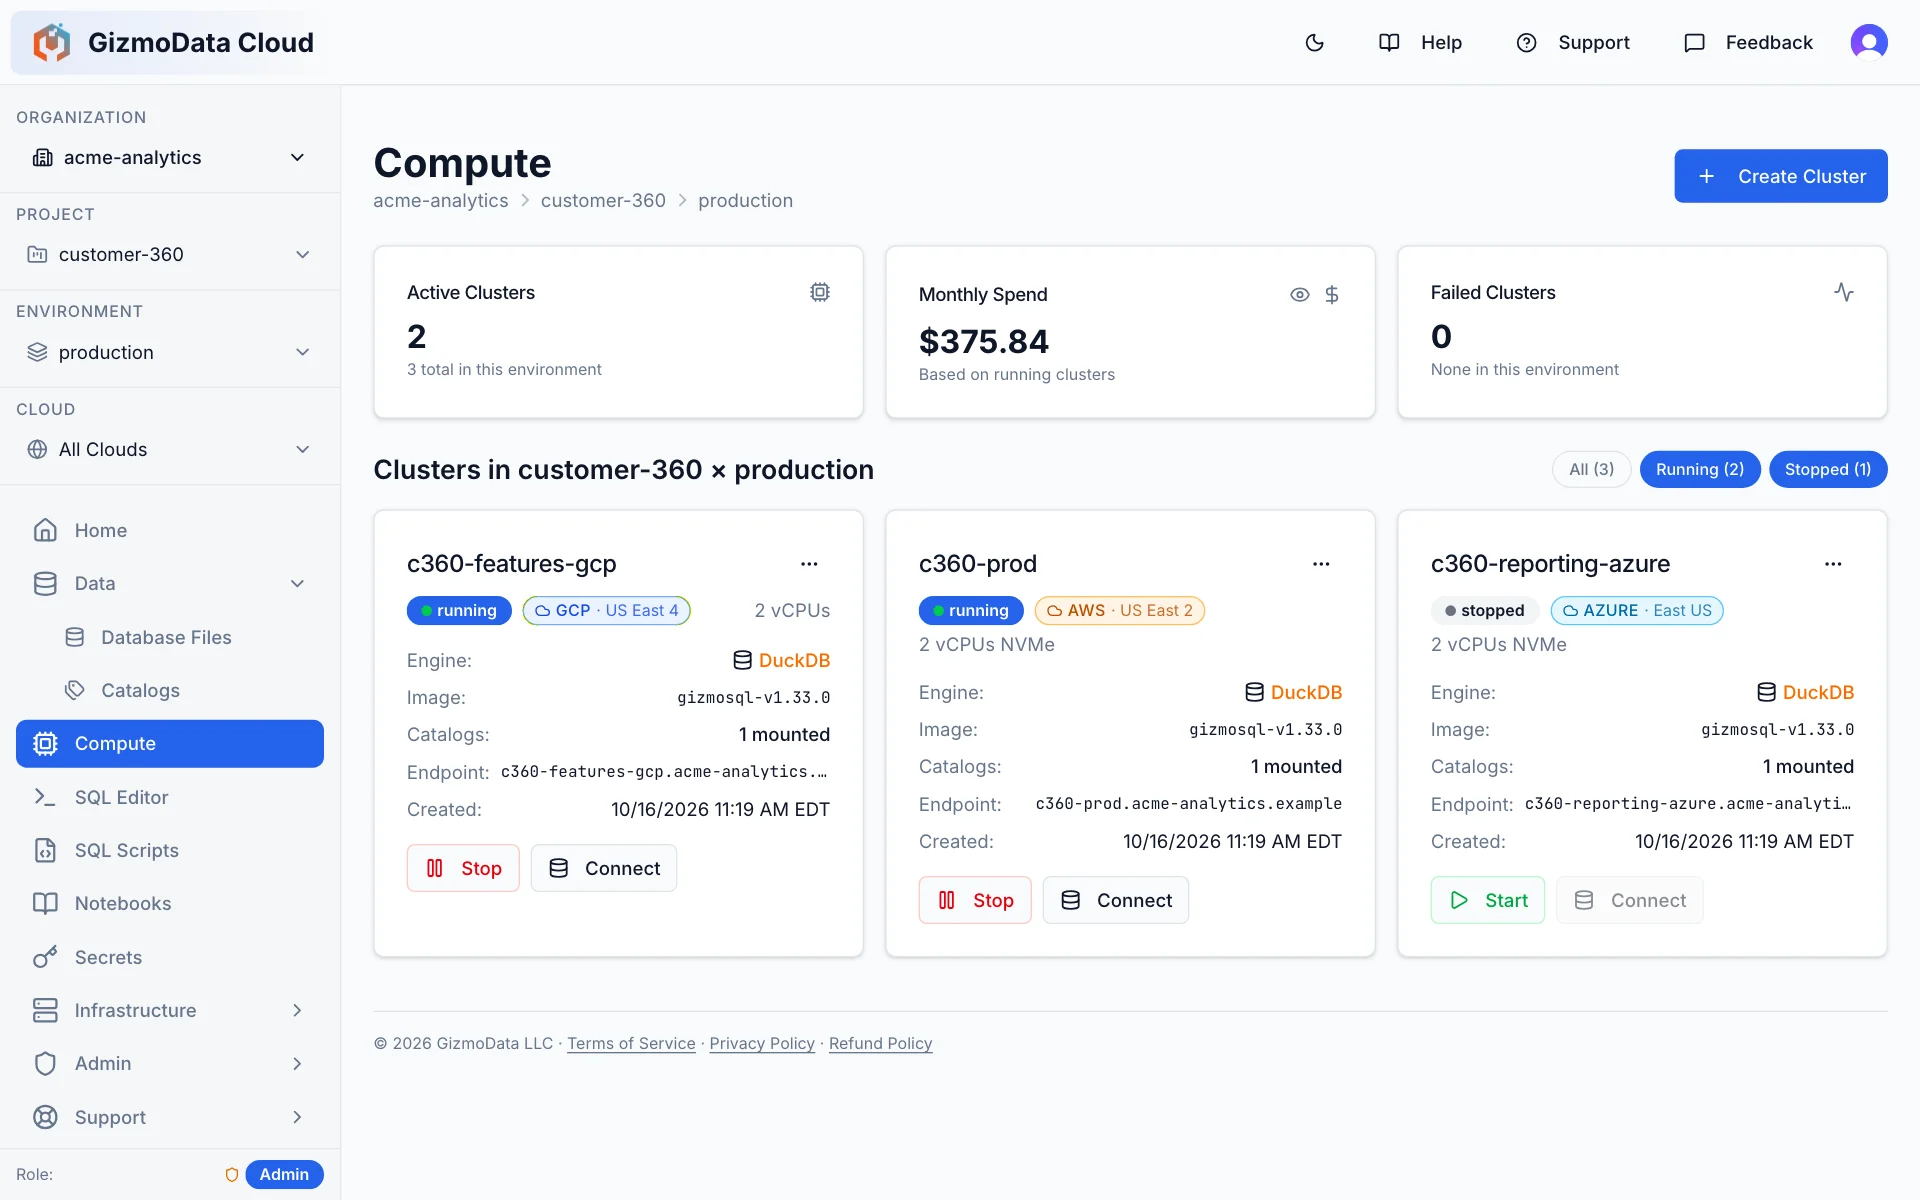Toggle the All (3) filter

(x=1591, y=469)
